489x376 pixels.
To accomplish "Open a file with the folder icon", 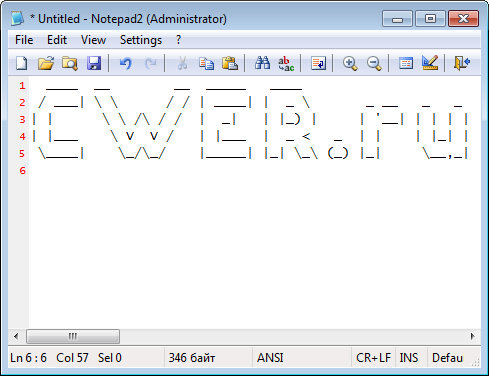I will [x=46, y=63].
